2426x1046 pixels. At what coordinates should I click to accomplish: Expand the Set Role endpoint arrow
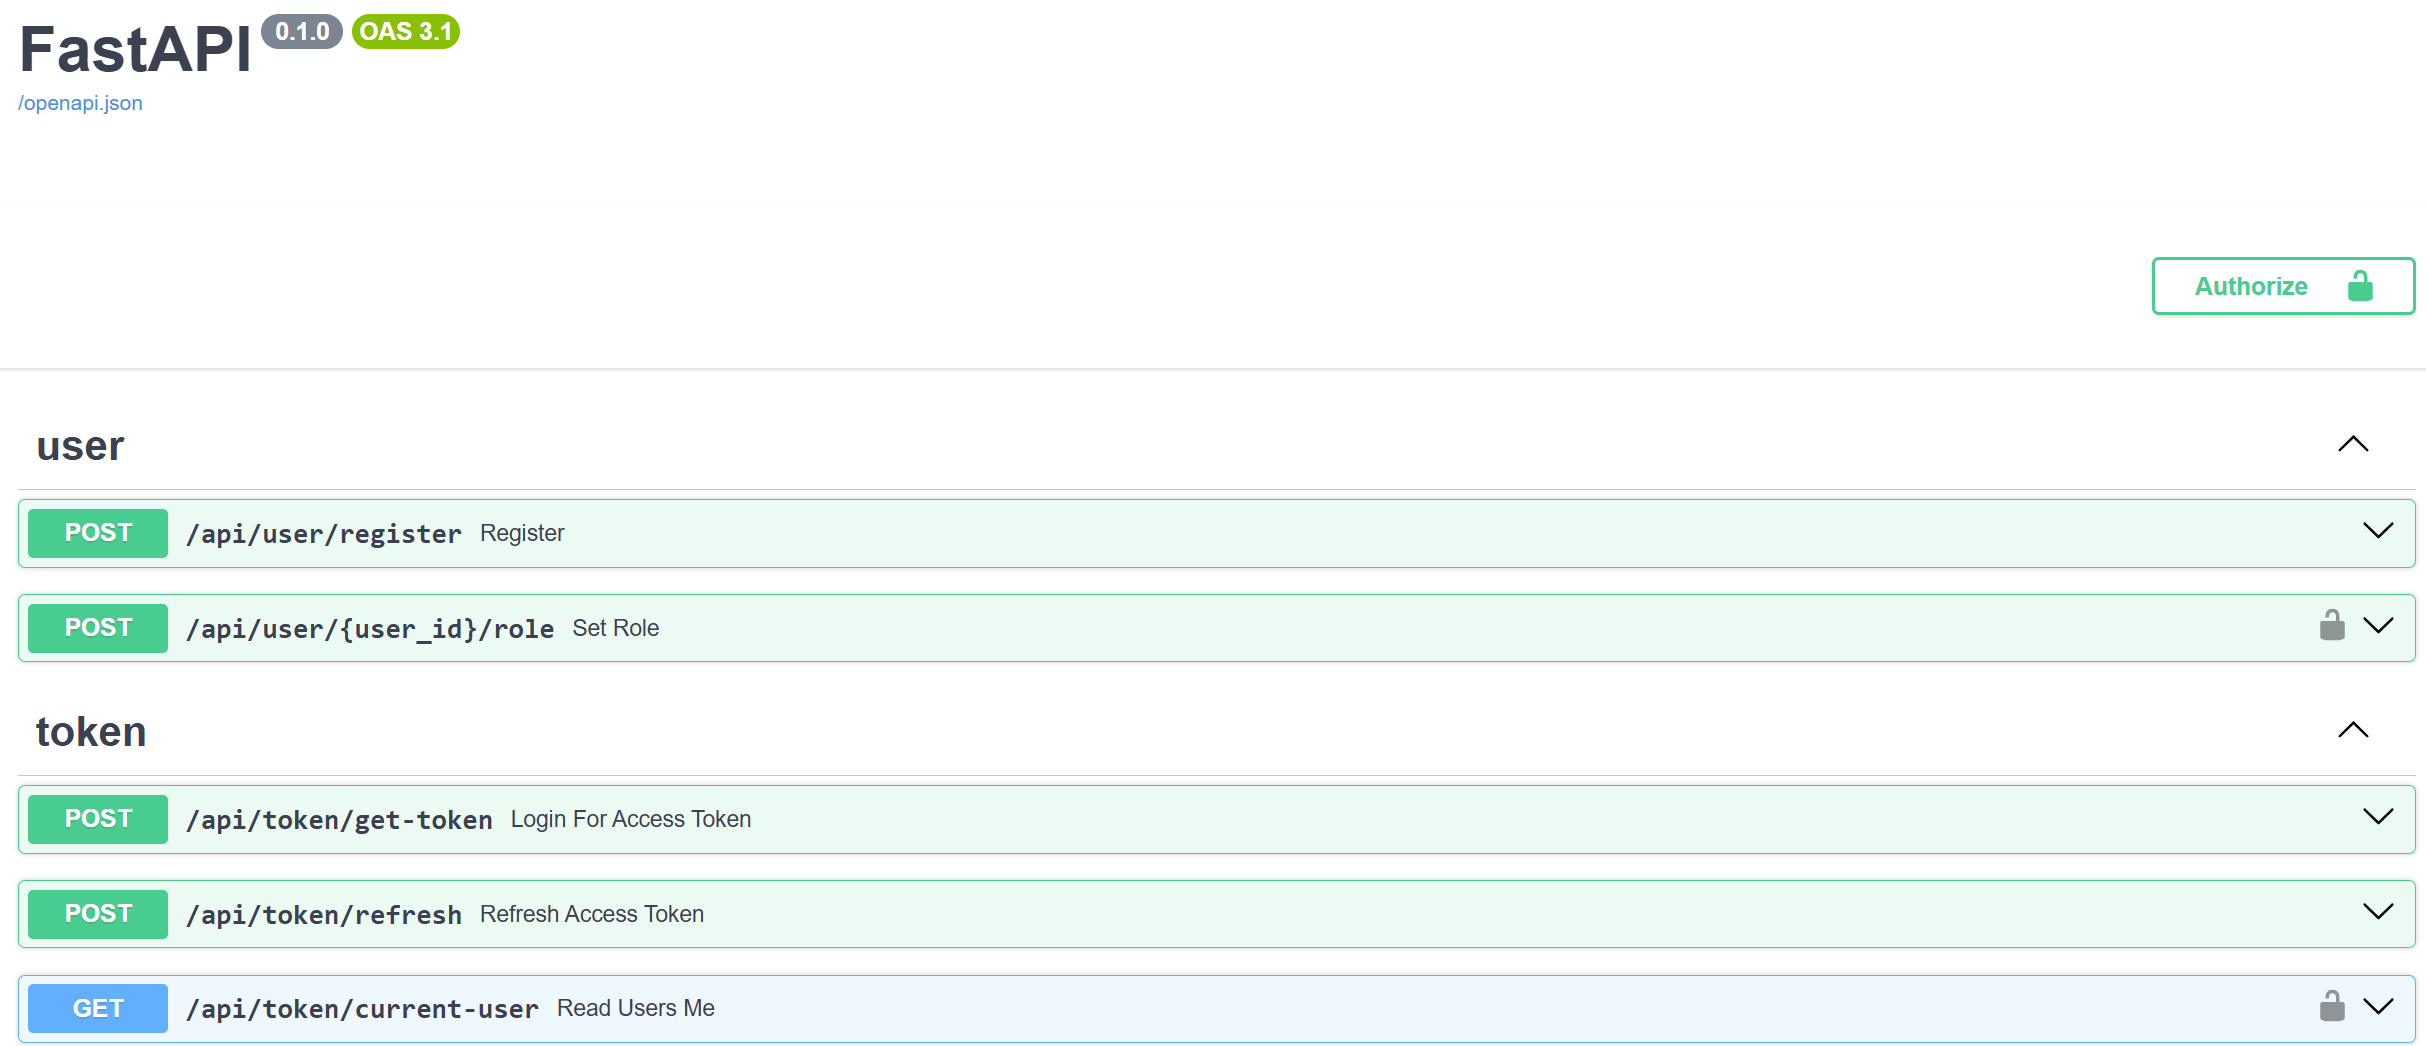(x=2378, y=626)
